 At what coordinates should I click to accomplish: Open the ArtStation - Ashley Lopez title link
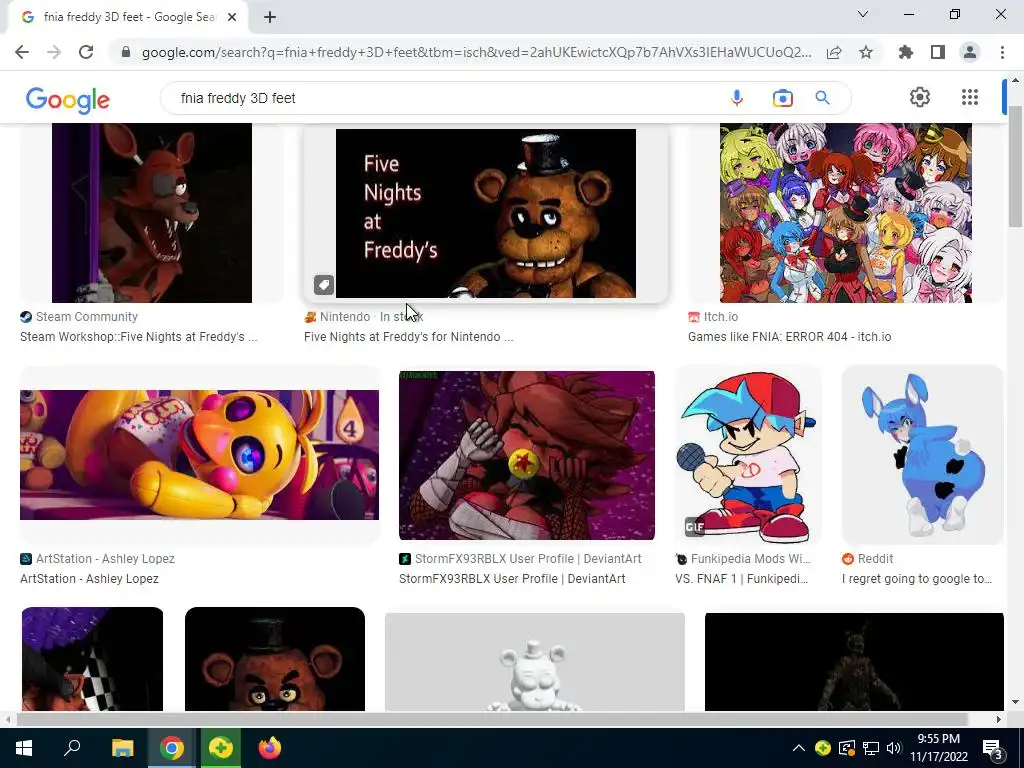[89, 579]
